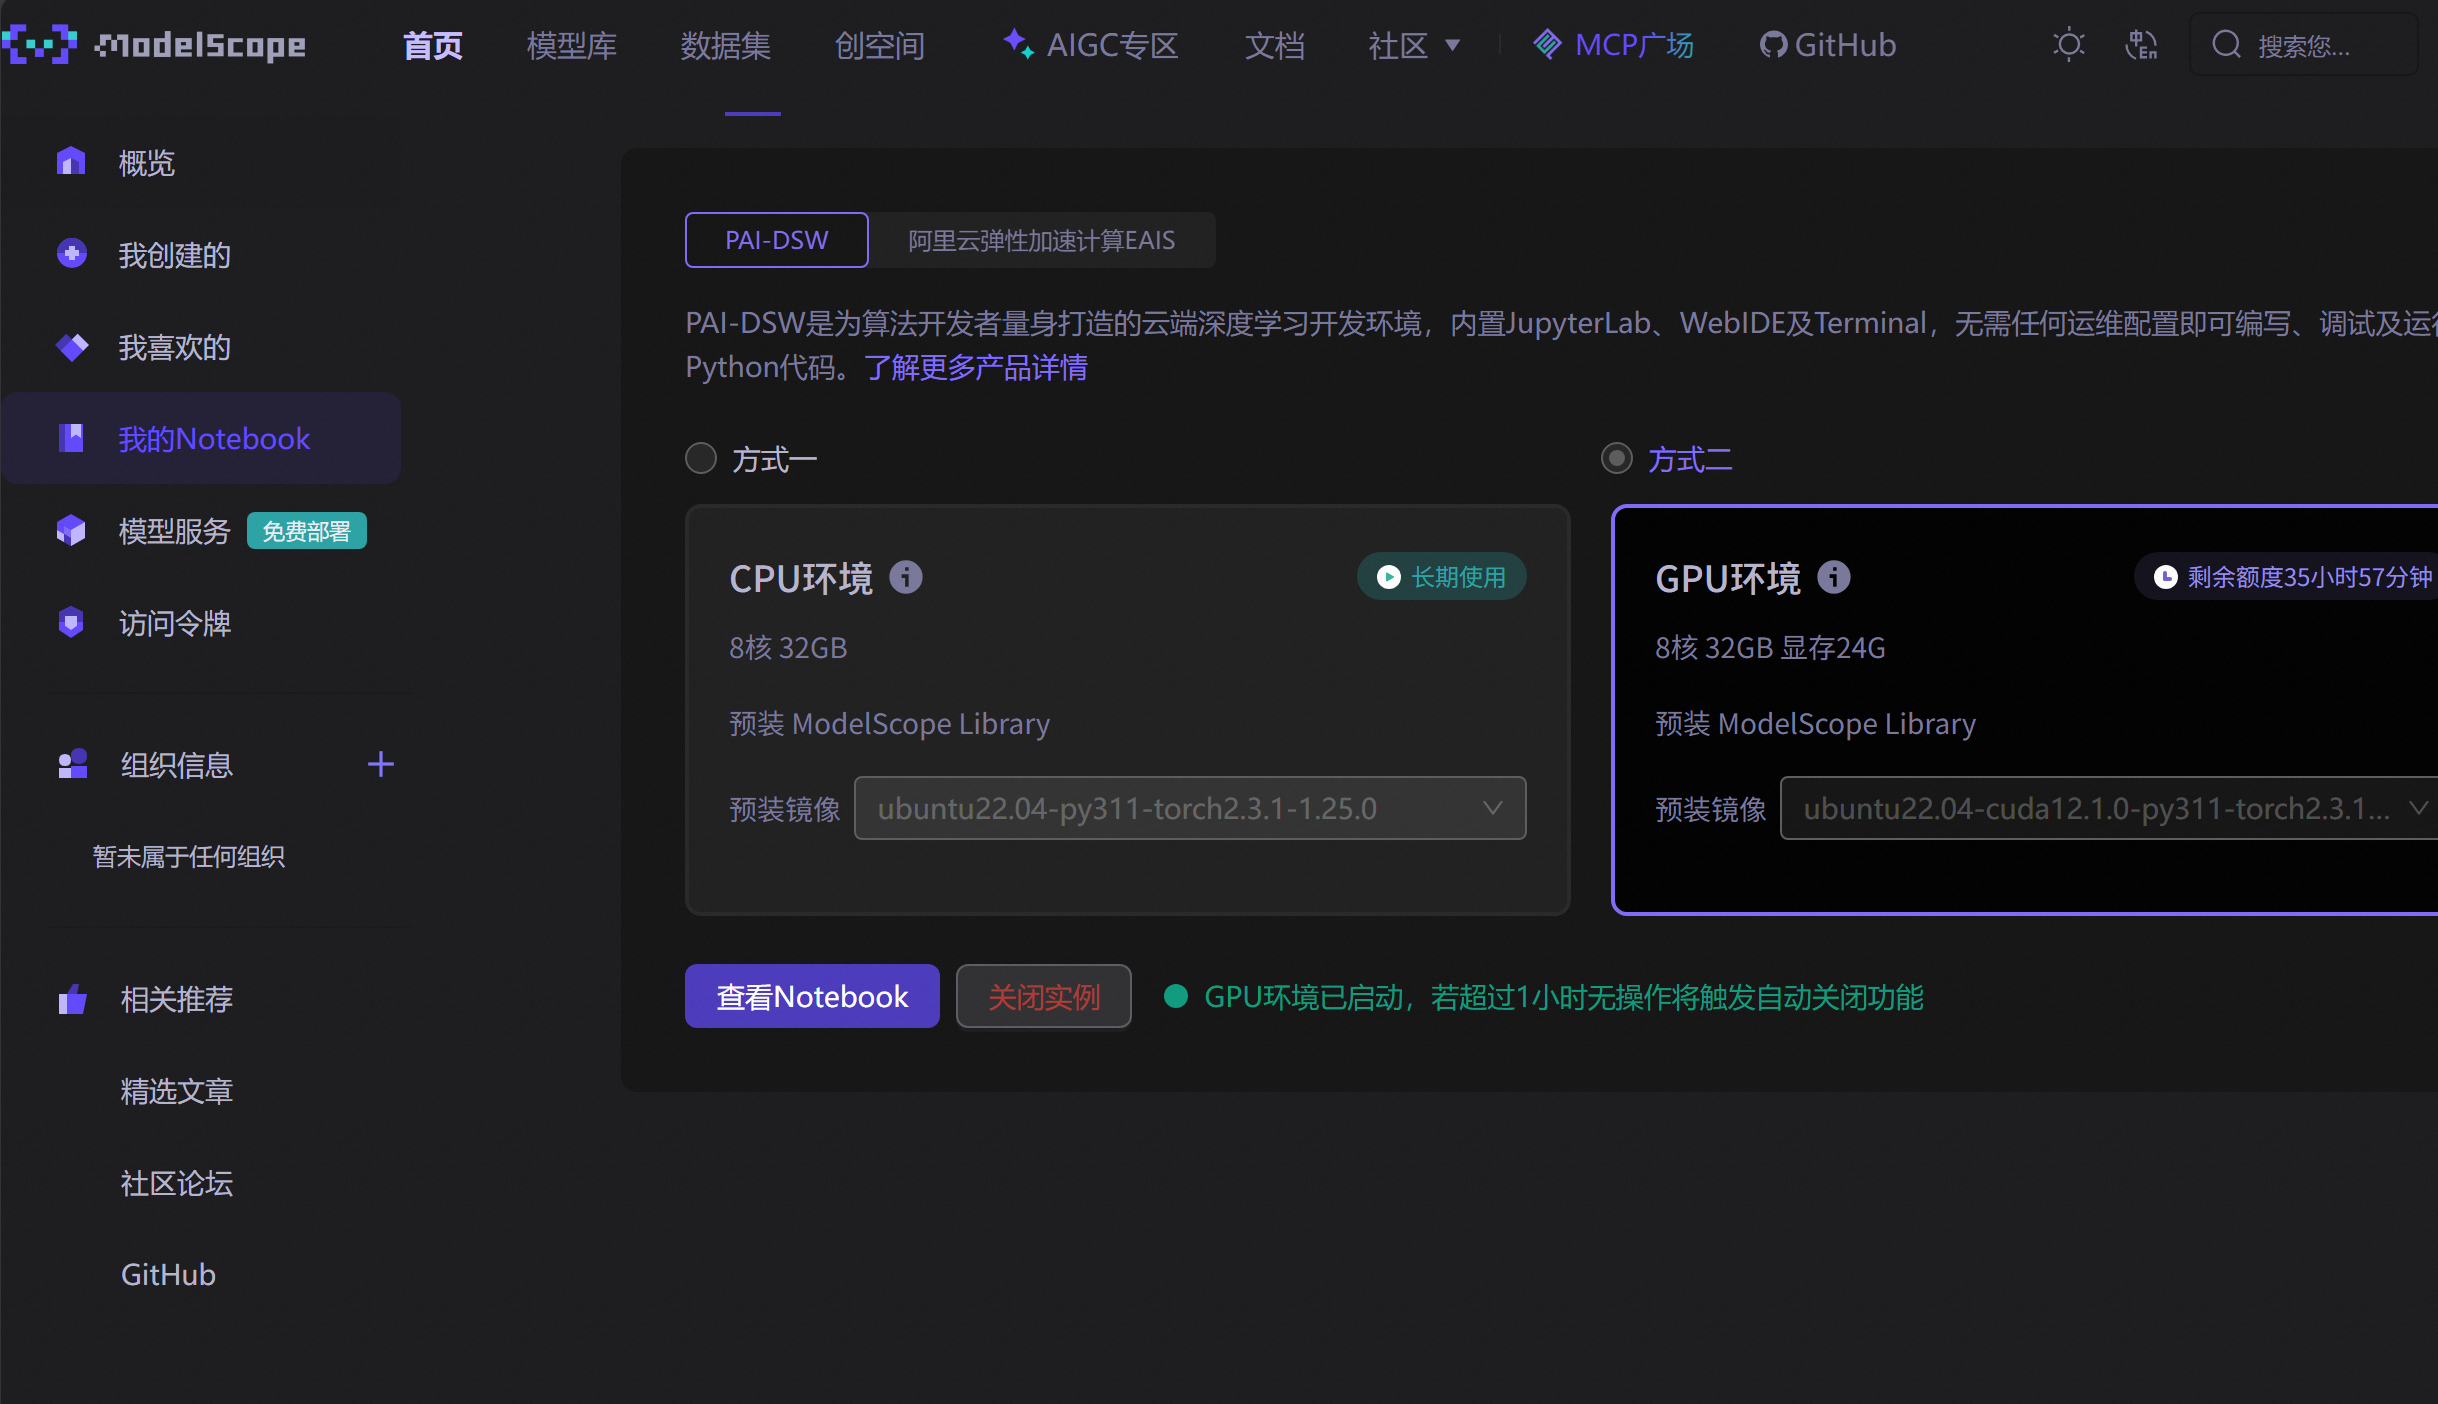Screen dimensions: 2438x1404
Task: Click the 组织信息 people icon
Action: 73,765
